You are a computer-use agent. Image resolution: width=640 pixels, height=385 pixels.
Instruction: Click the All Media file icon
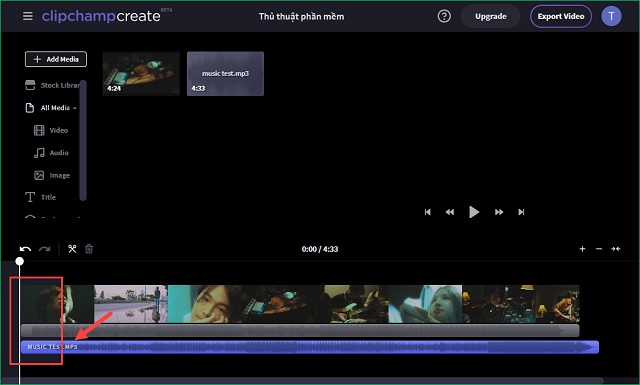point(30,108)
